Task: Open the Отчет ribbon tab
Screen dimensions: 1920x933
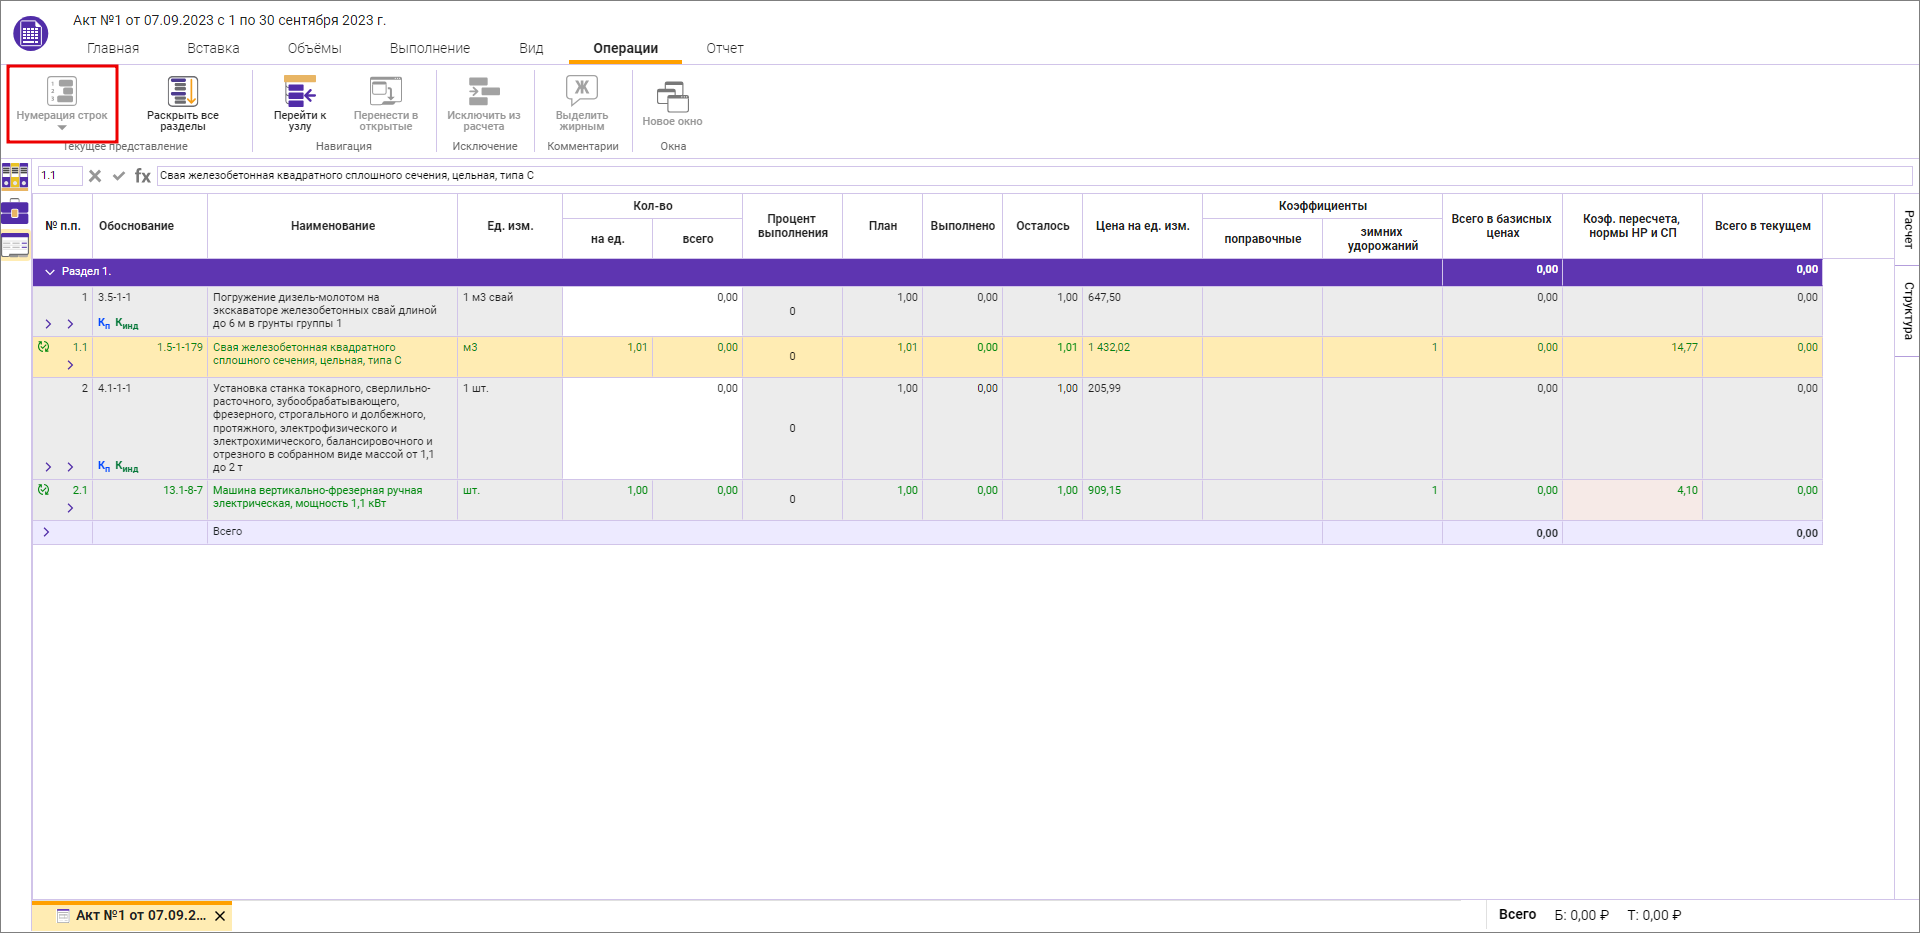Action: click(x=724, y=48)
